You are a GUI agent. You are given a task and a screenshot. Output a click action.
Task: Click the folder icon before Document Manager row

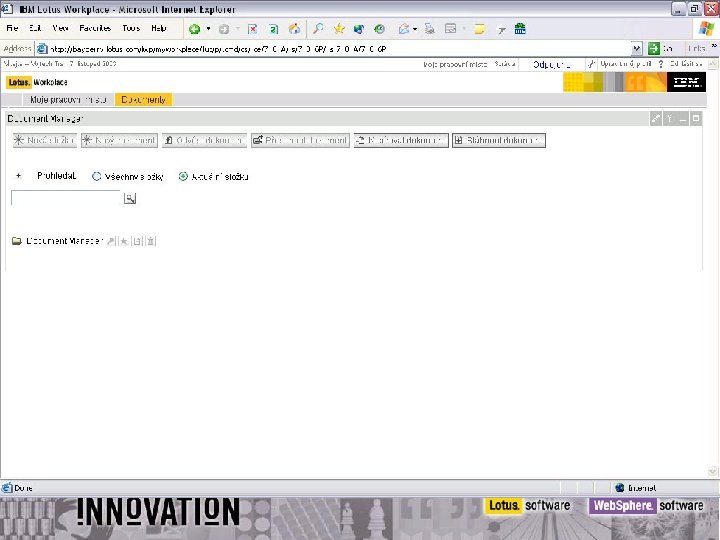coord(17,241)
